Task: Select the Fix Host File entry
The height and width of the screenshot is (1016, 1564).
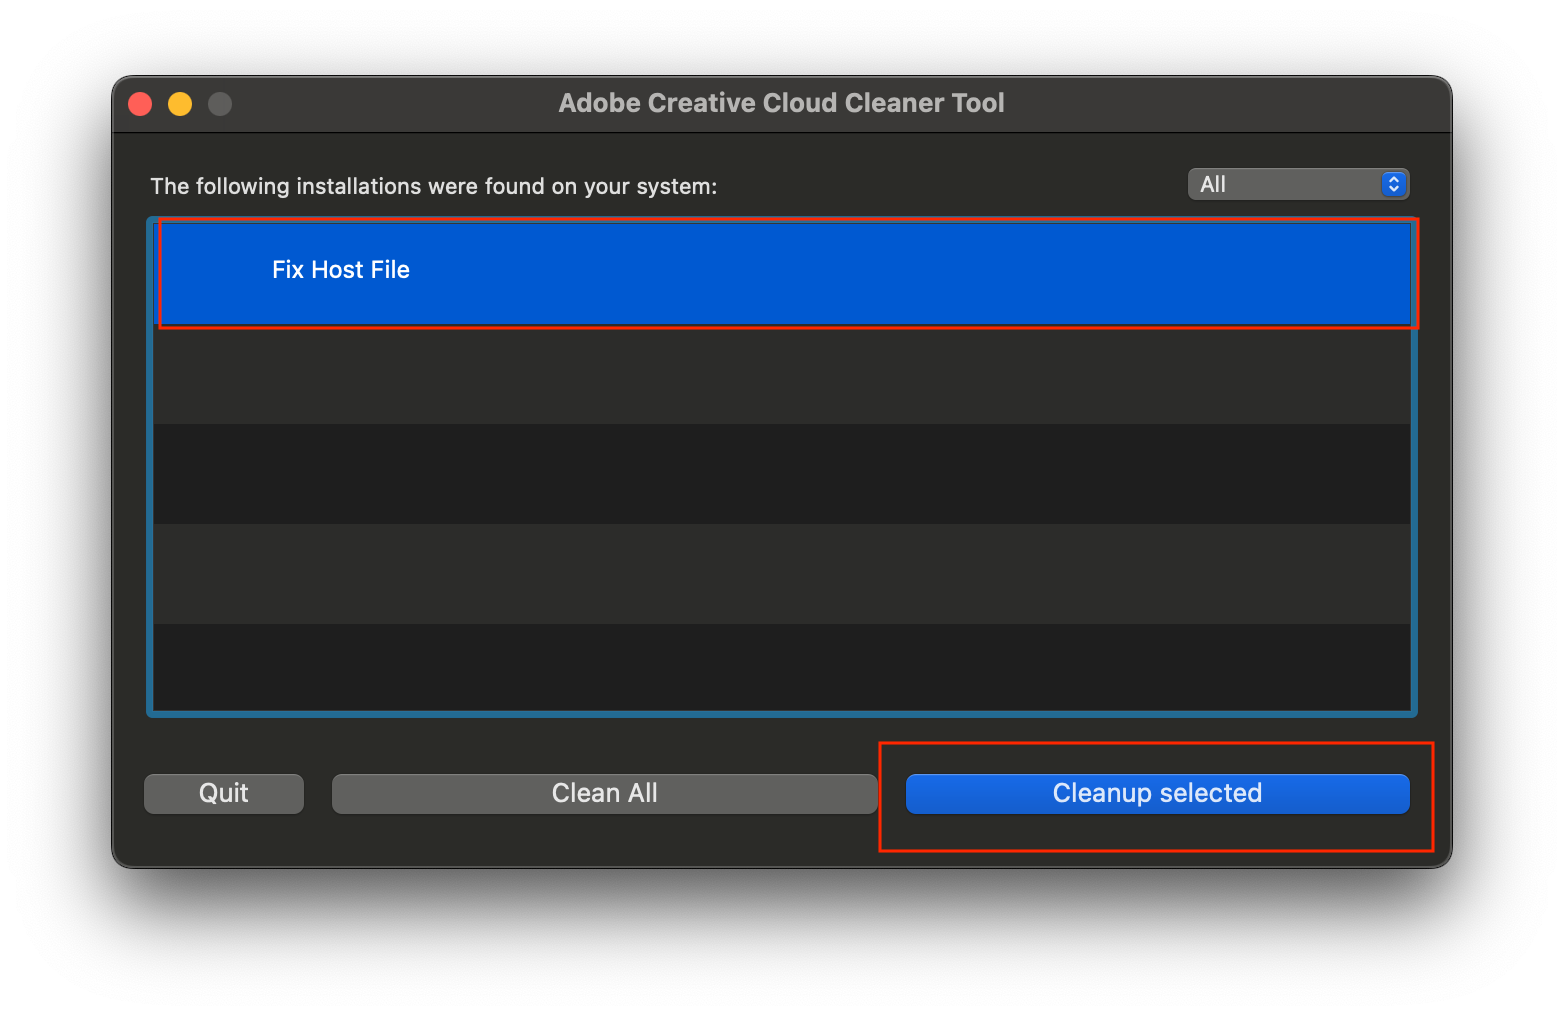Action: pyautogui.click(x=341, y=270)
